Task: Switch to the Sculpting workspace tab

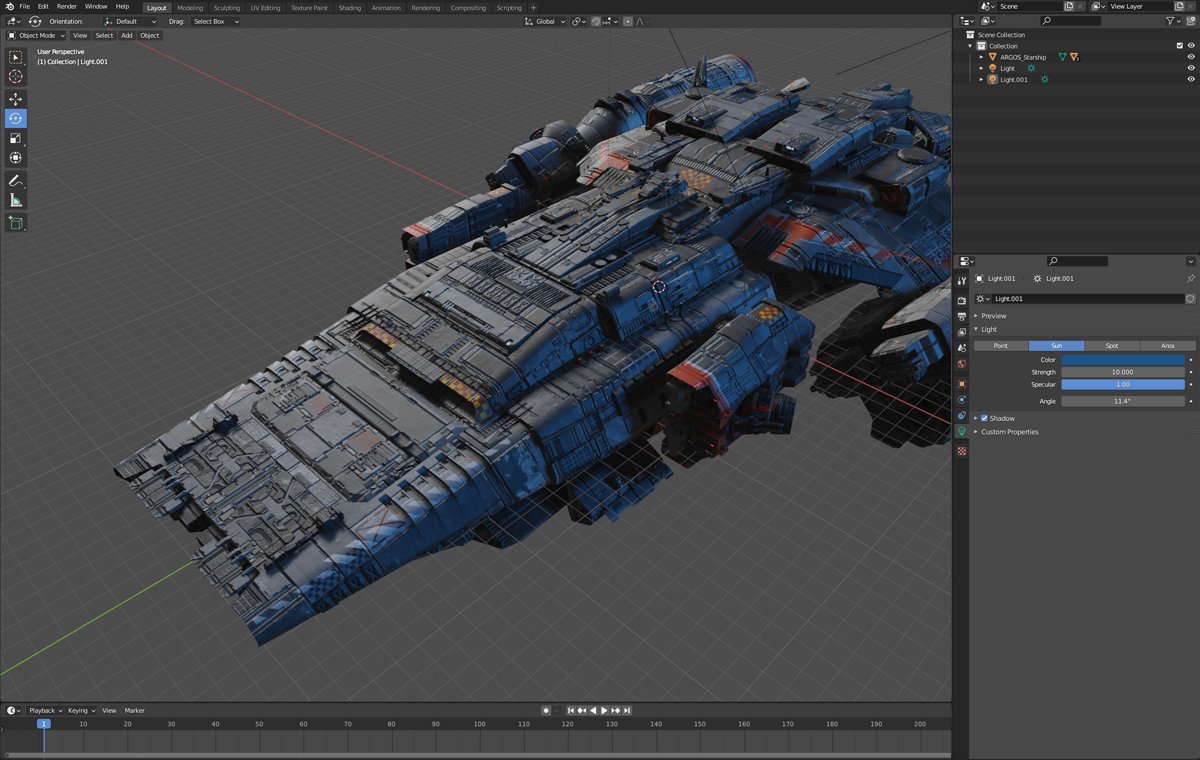Action: (226, 8)
